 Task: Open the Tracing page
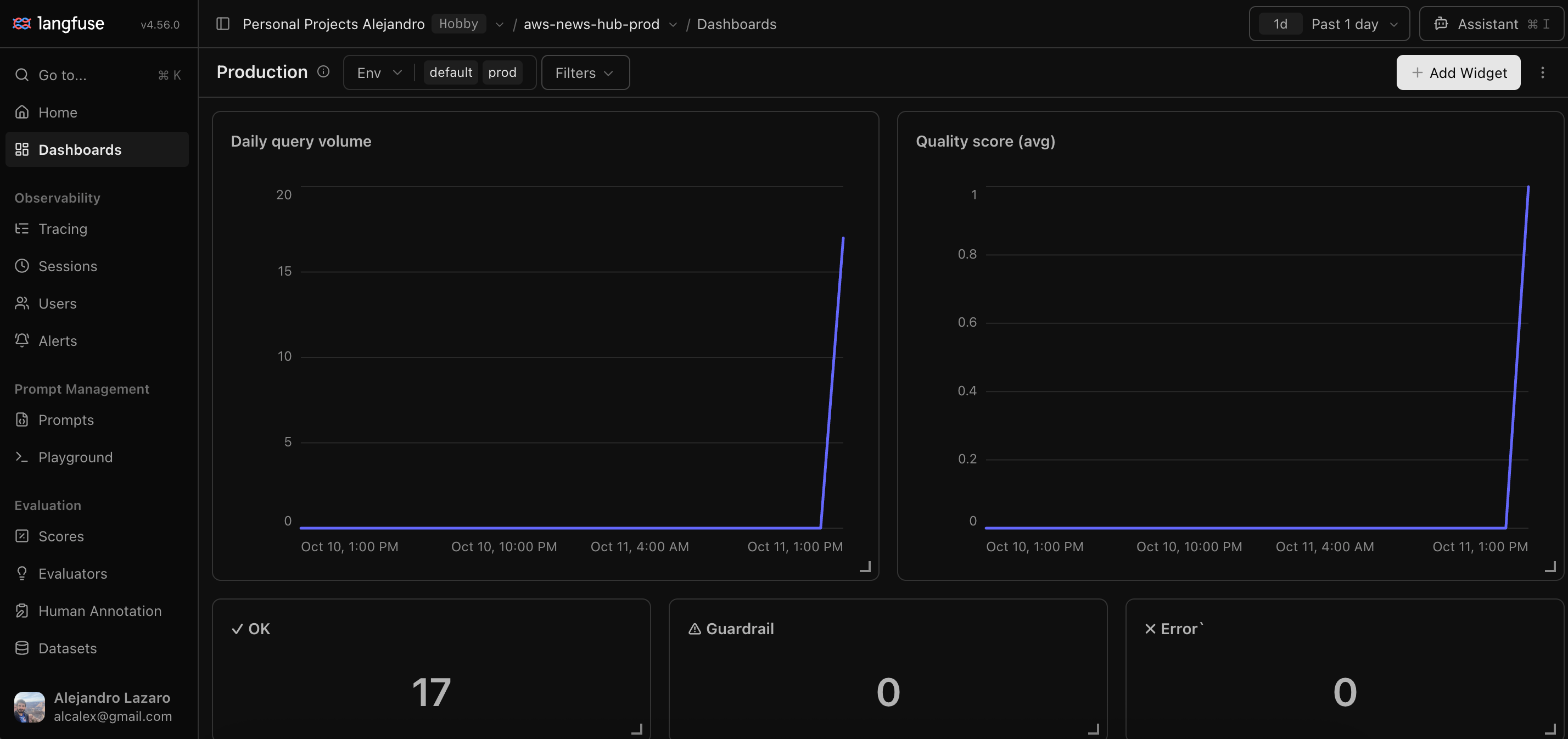[x=98, y=229]
